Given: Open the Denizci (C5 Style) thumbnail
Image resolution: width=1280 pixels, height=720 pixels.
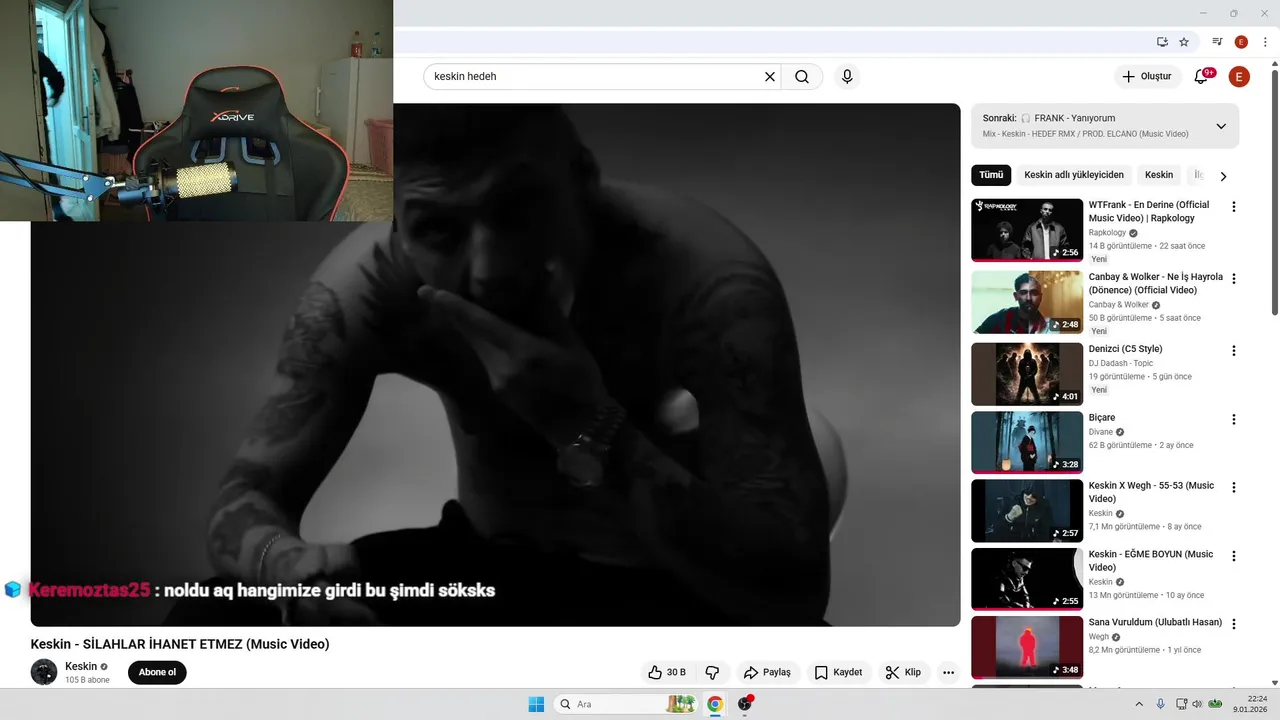Looking at the screenshot, I should (x=1027, y=374).
